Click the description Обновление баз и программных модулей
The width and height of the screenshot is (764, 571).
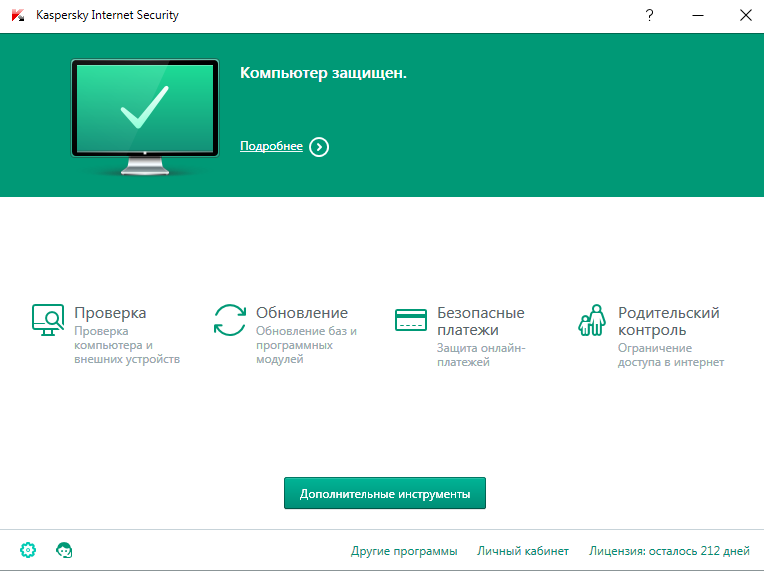(306, 345)
